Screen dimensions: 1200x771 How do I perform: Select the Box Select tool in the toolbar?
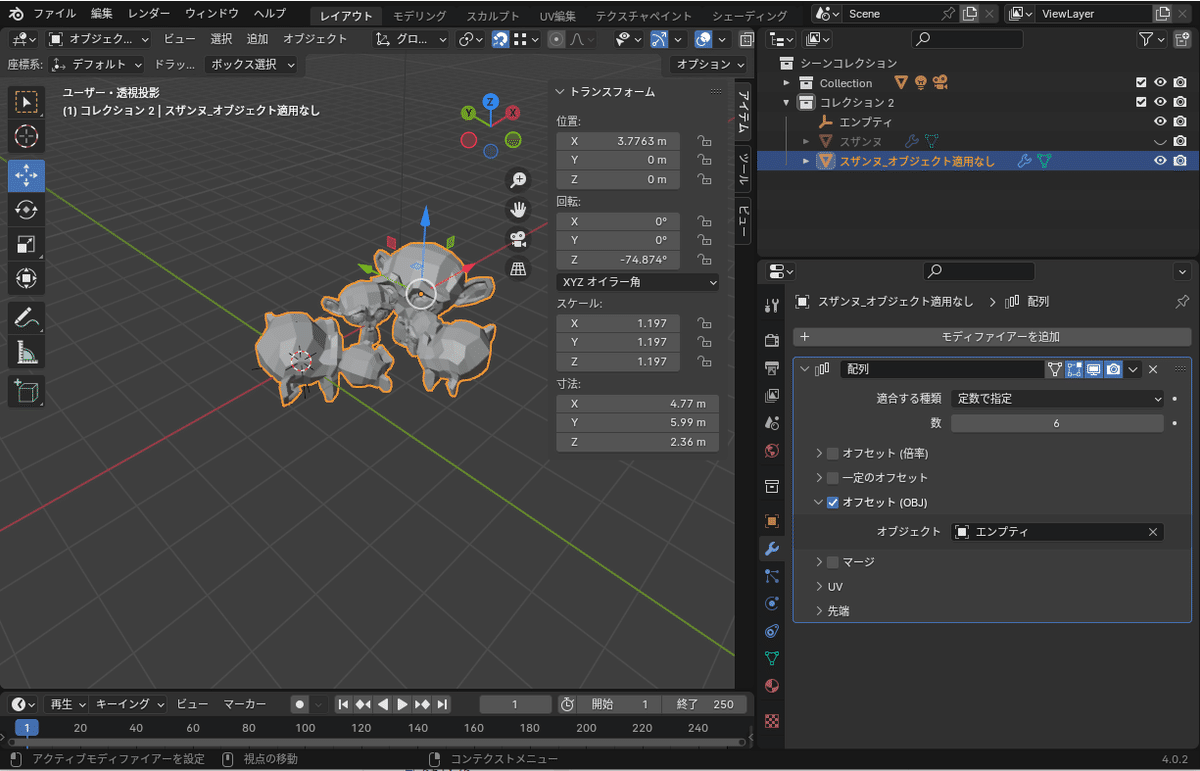pos(26,102)
